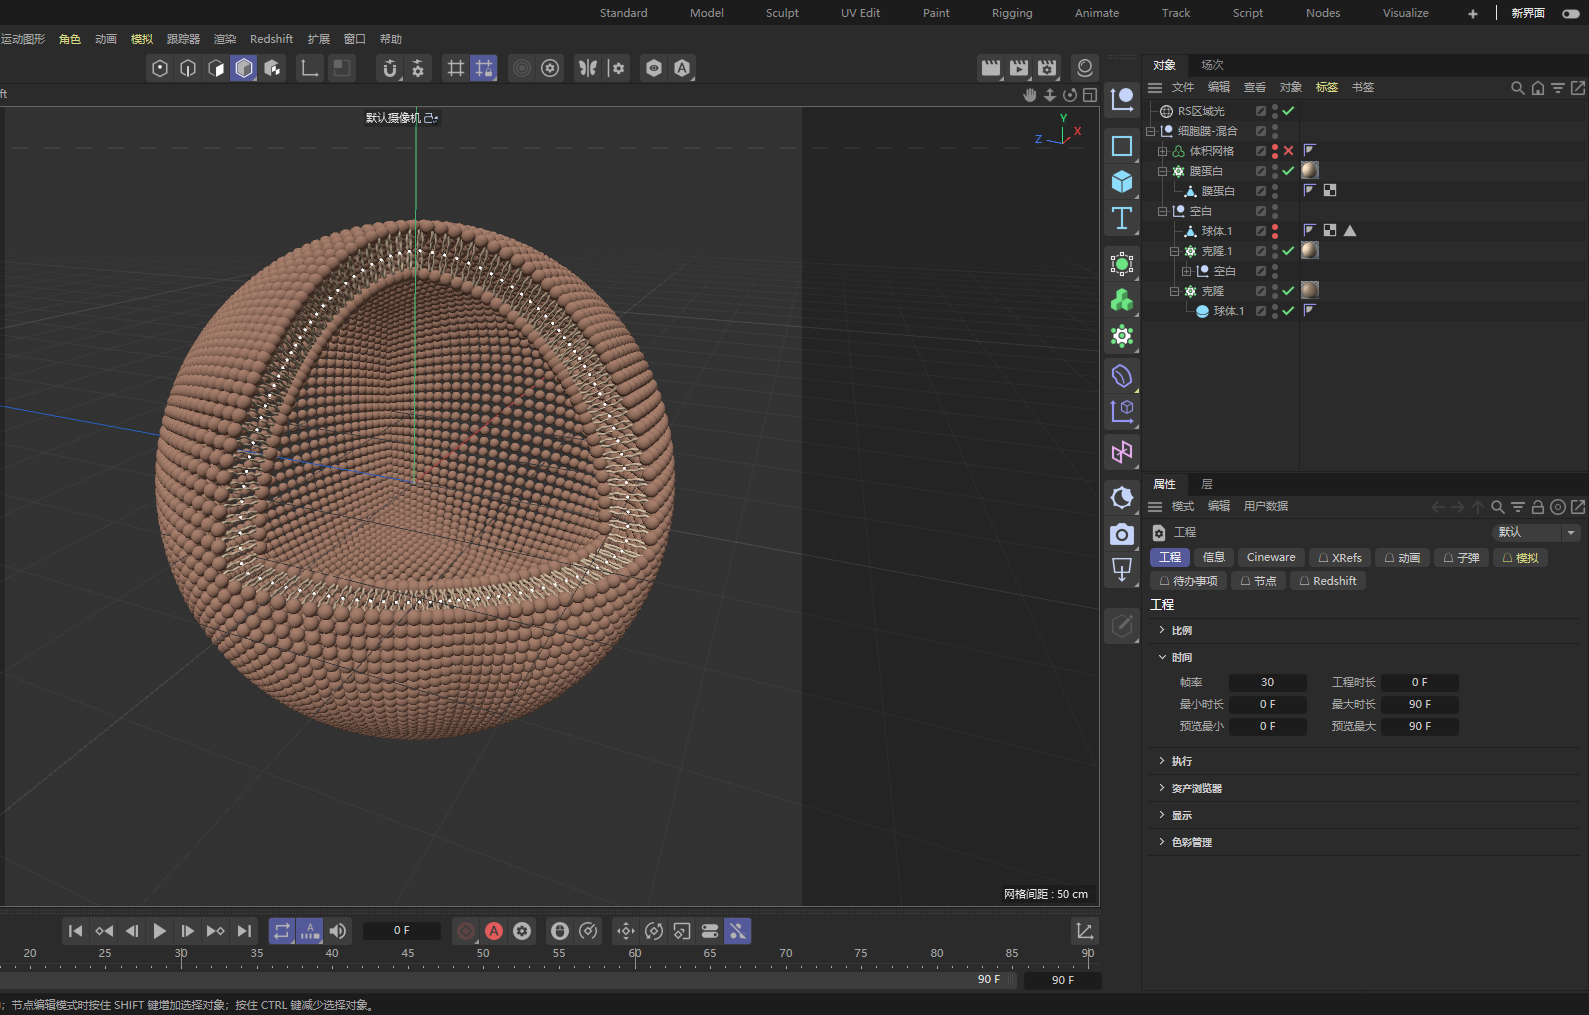The width and height of the screenshot is (1589, 1015).
Task: Click the axis L-shaped tool icon
Action: pos(310,68)
